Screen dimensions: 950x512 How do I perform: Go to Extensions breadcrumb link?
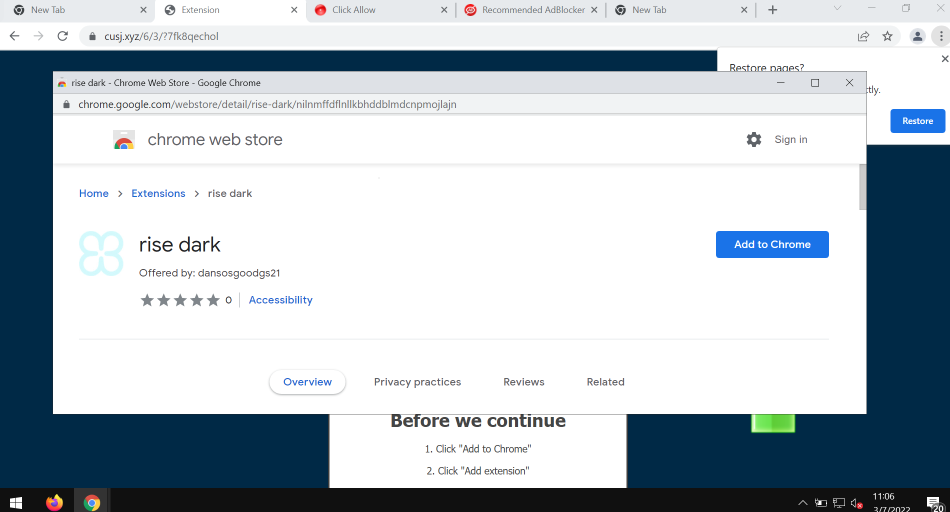click(x=158, y=194)
